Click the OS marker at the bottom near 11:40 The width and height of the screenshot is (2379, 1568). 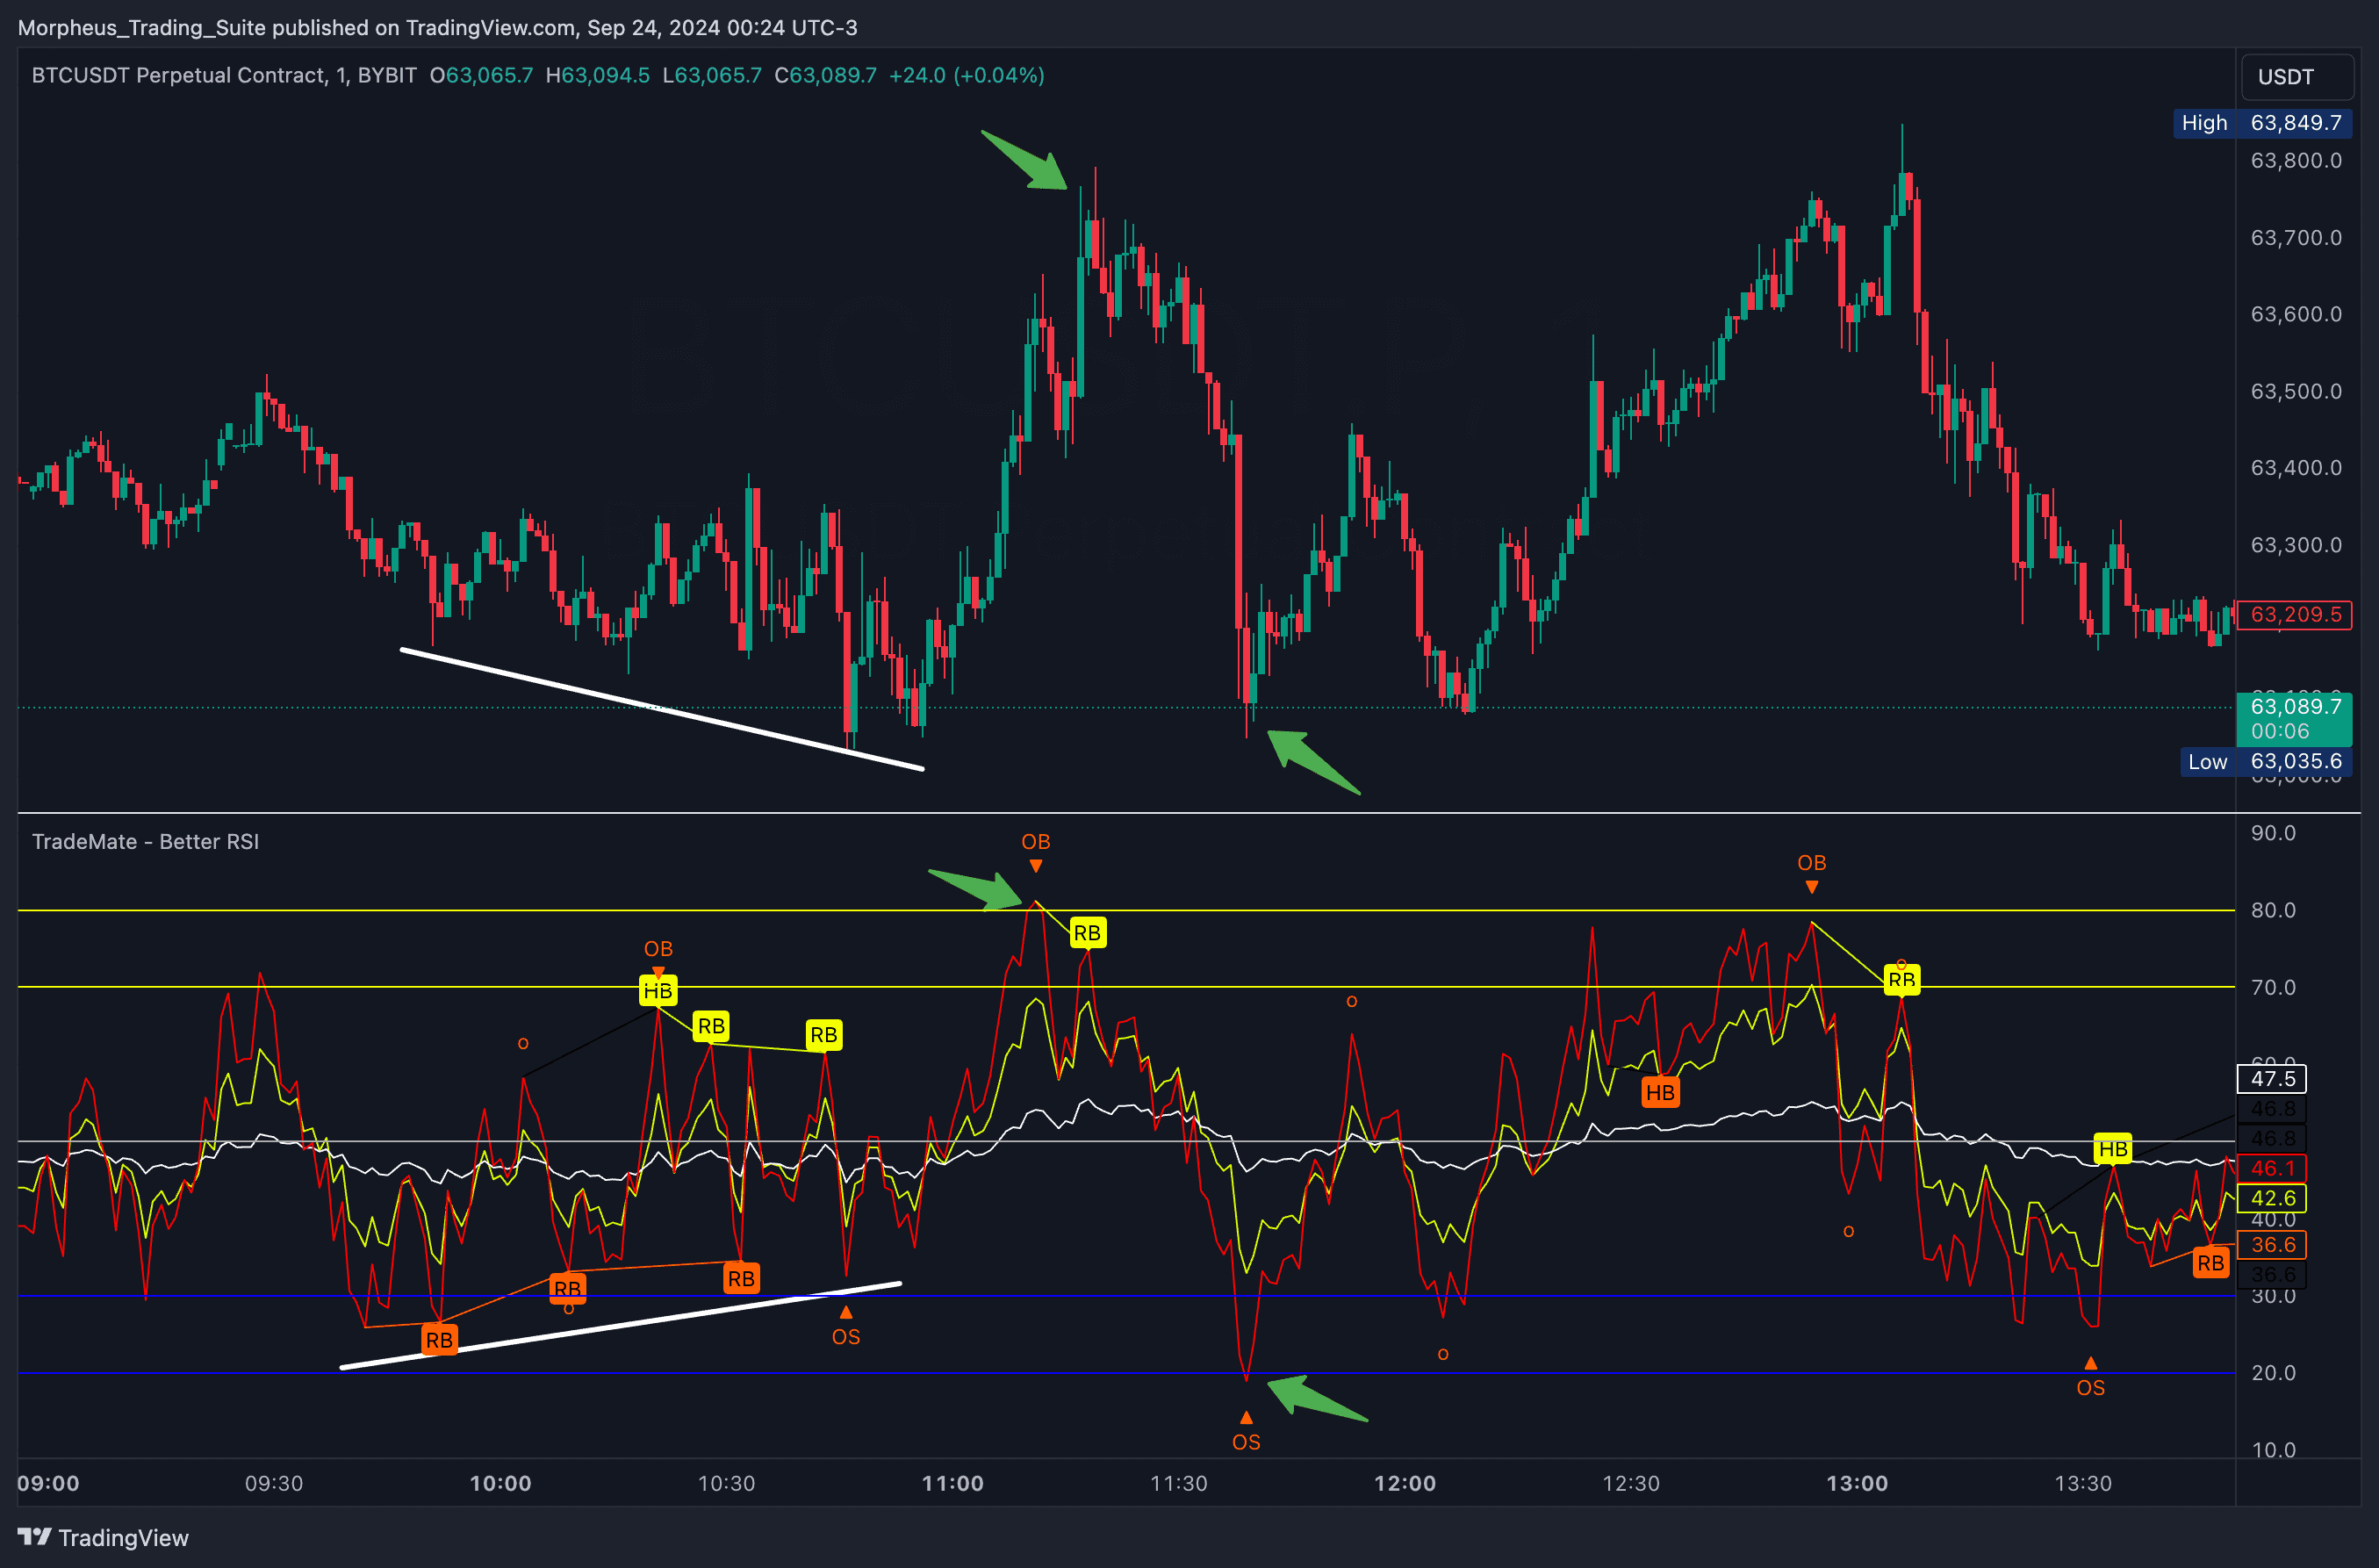click(x=1246, y=1442)
